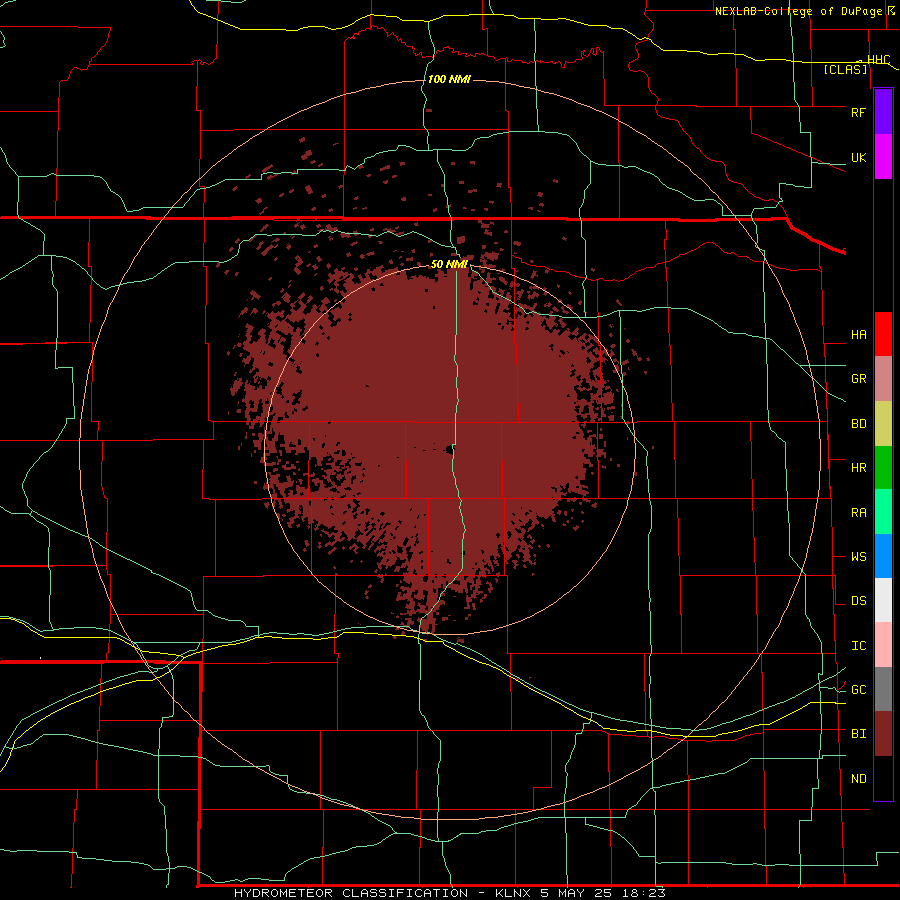Click the 'UK' legend label
900x900 pixels.
click(x=858, y=157)
